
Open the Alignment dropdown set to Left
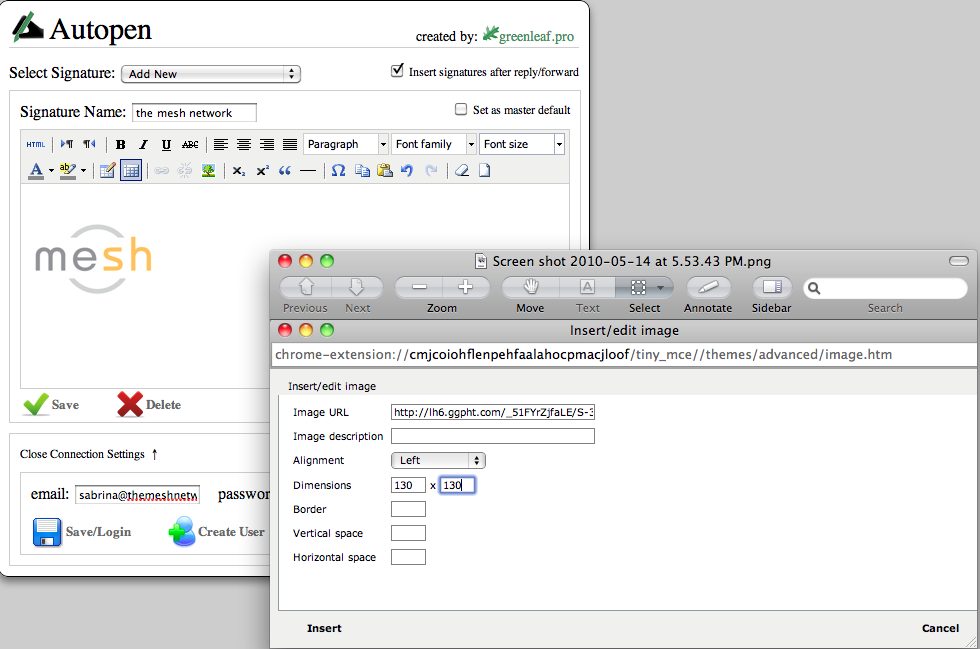pyautogui.click(x=437, y=461)
